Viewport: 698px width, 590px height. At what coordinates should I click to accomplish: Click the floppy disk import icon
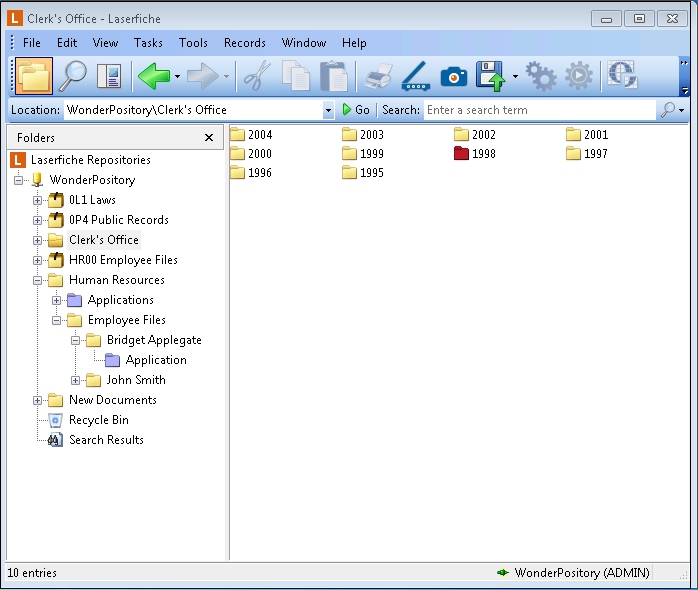(x=491, y=76)
